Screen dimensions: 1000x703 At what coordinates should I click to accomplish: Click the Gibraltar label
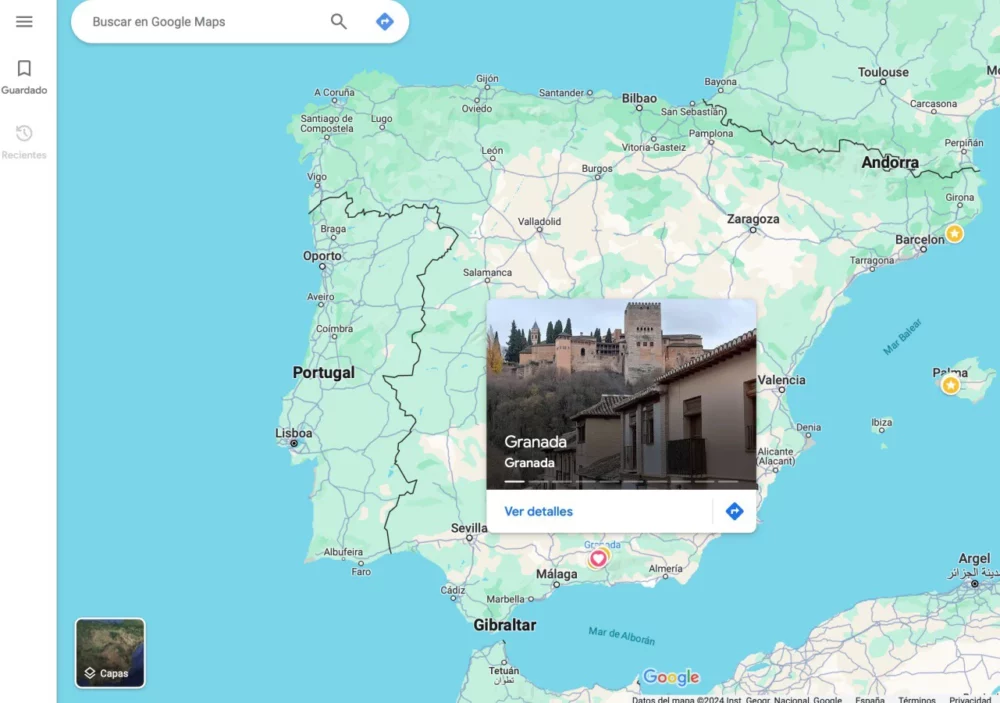[x=504, y=625]
